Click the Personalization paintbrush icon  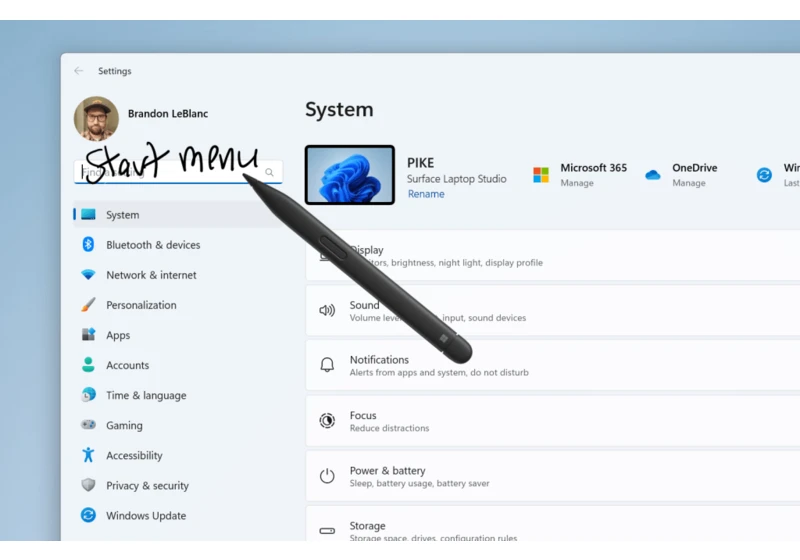[88, 304]
